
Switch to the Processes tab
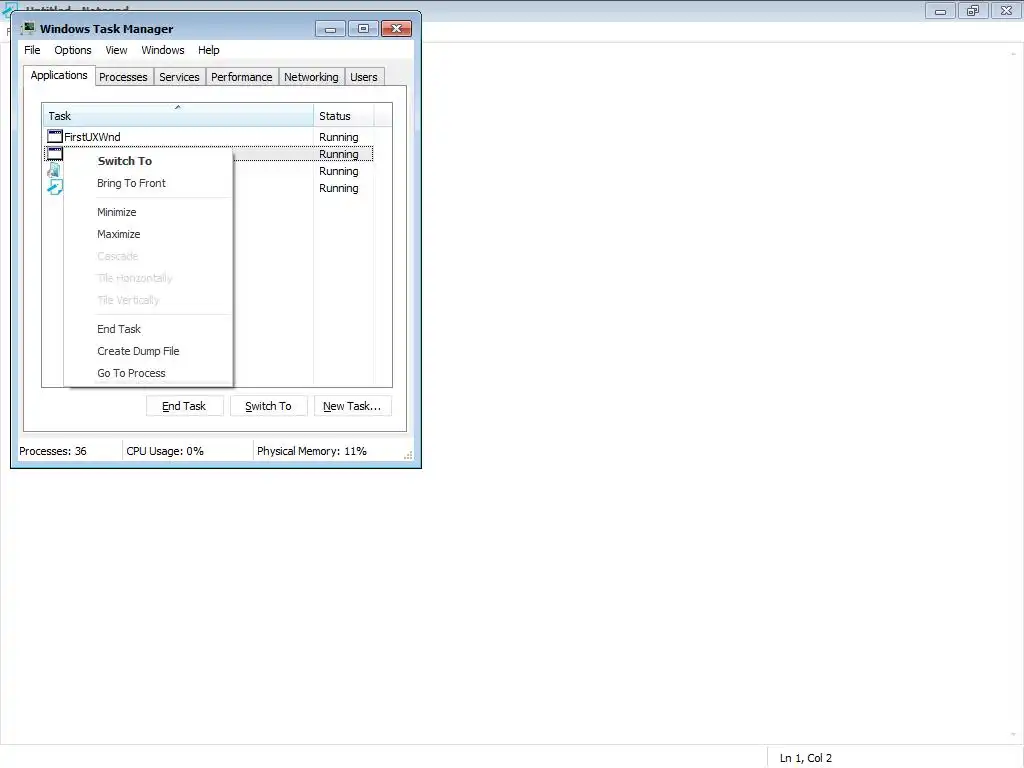click(x=123, y=77)
